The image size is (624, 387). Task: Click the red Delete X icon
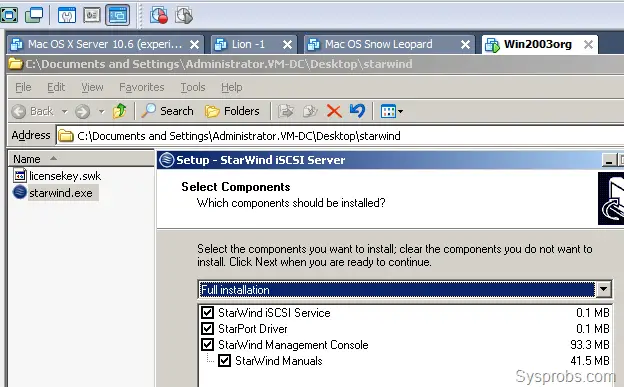click(334, 111)
